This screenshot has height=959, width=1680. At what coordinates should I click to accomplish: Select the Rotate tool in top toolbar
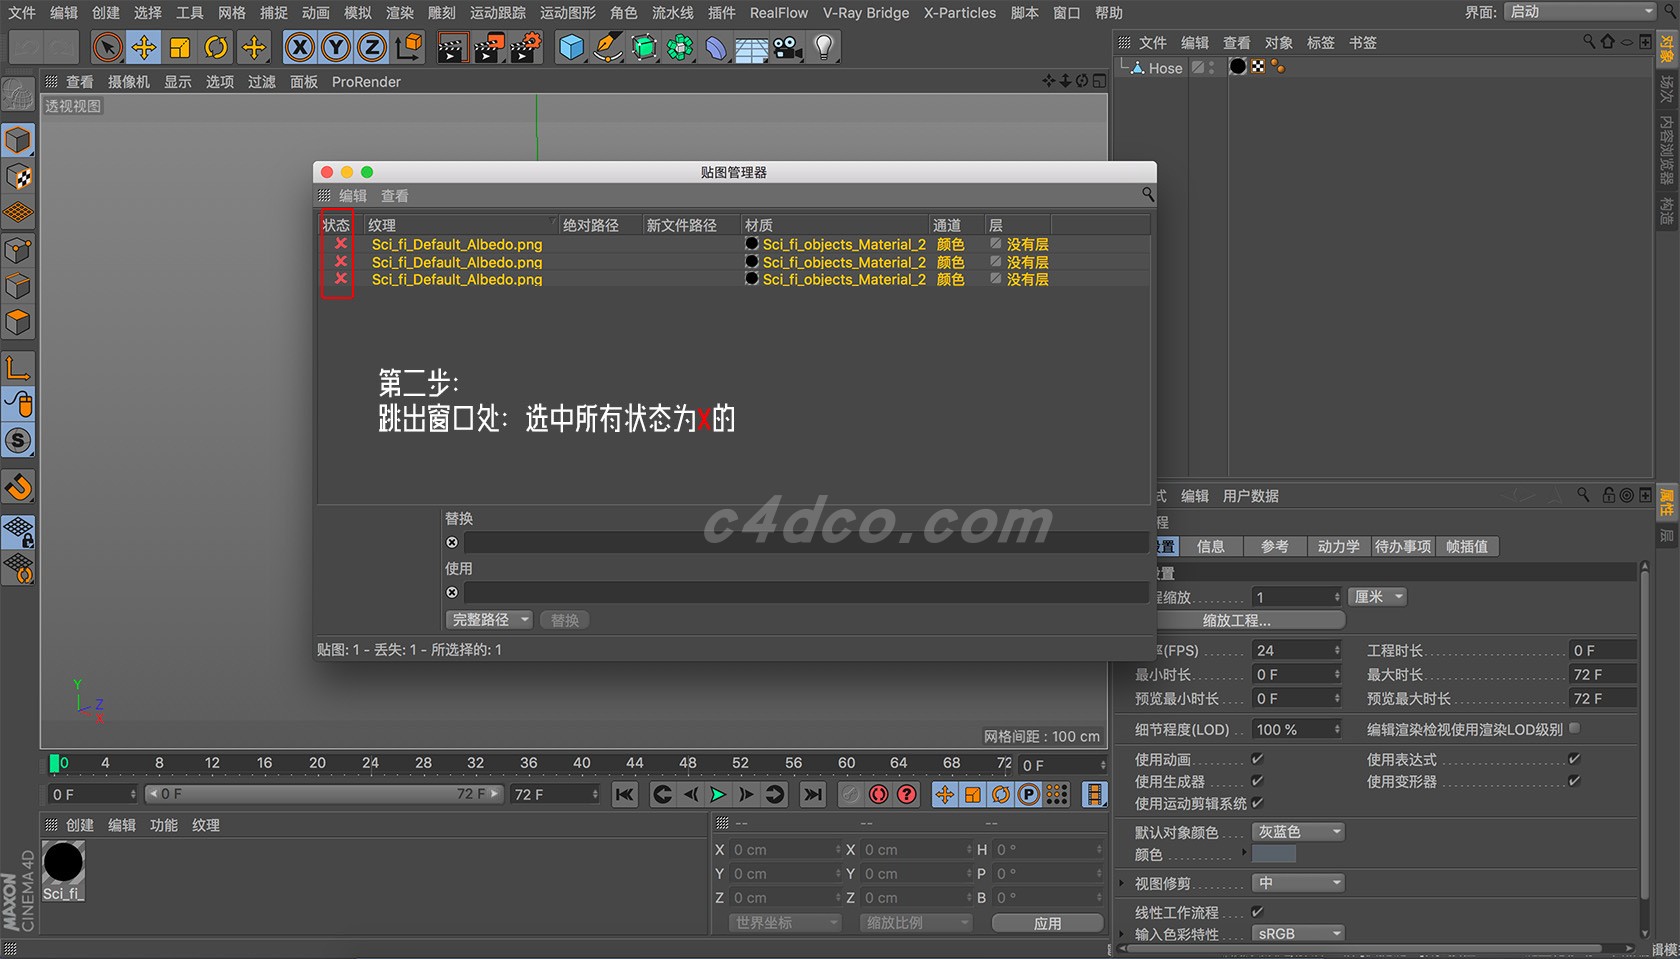[216, 47]
